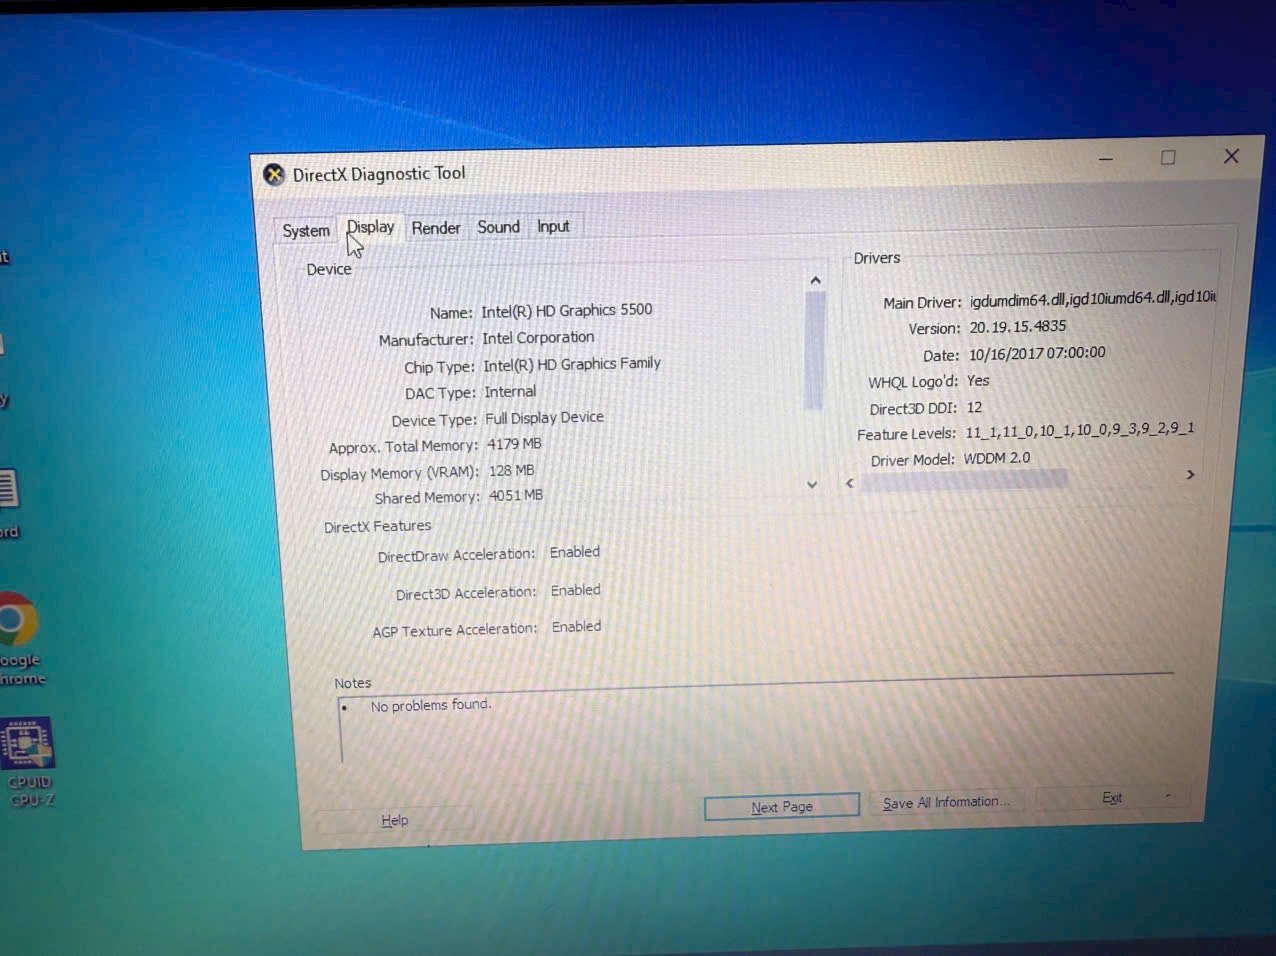The height and width of the screenshot is (956, 1276).
Task: Click Save All Information button
Action: [x=946, y=802]
